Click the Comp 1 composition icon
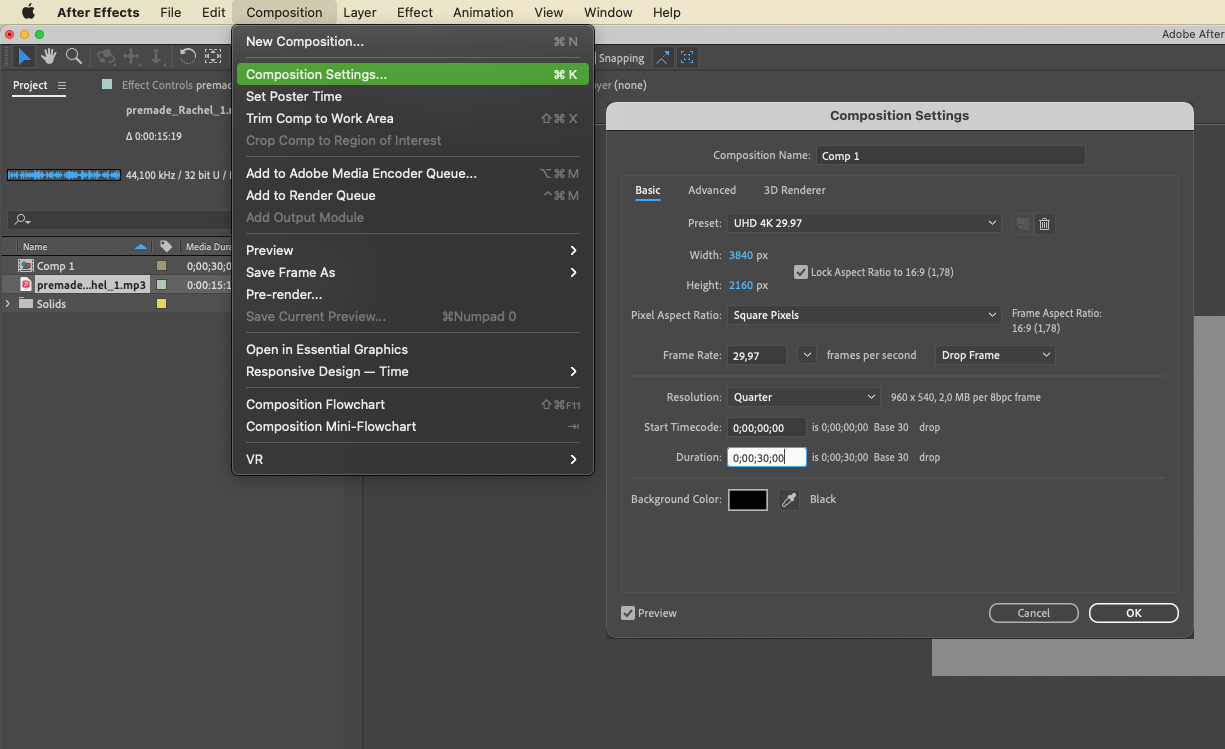The image size is (1225, 749). coord(26,266)
